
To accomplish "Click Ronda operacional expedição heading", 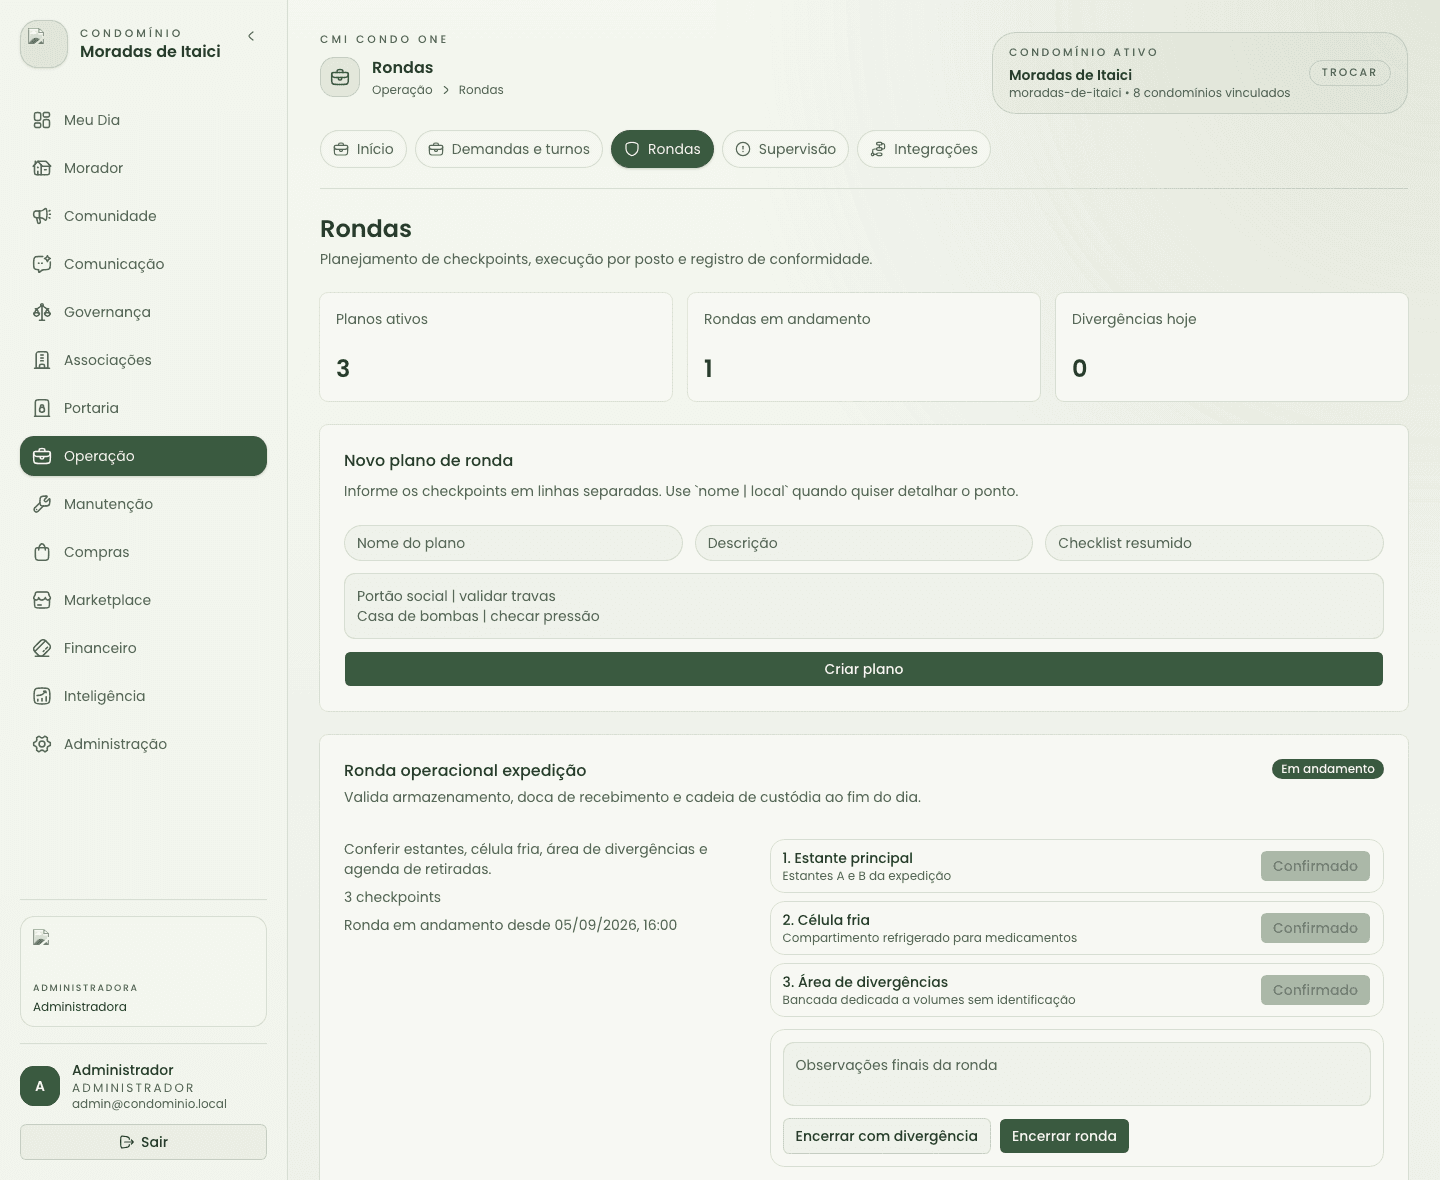I will pos(465,770).
